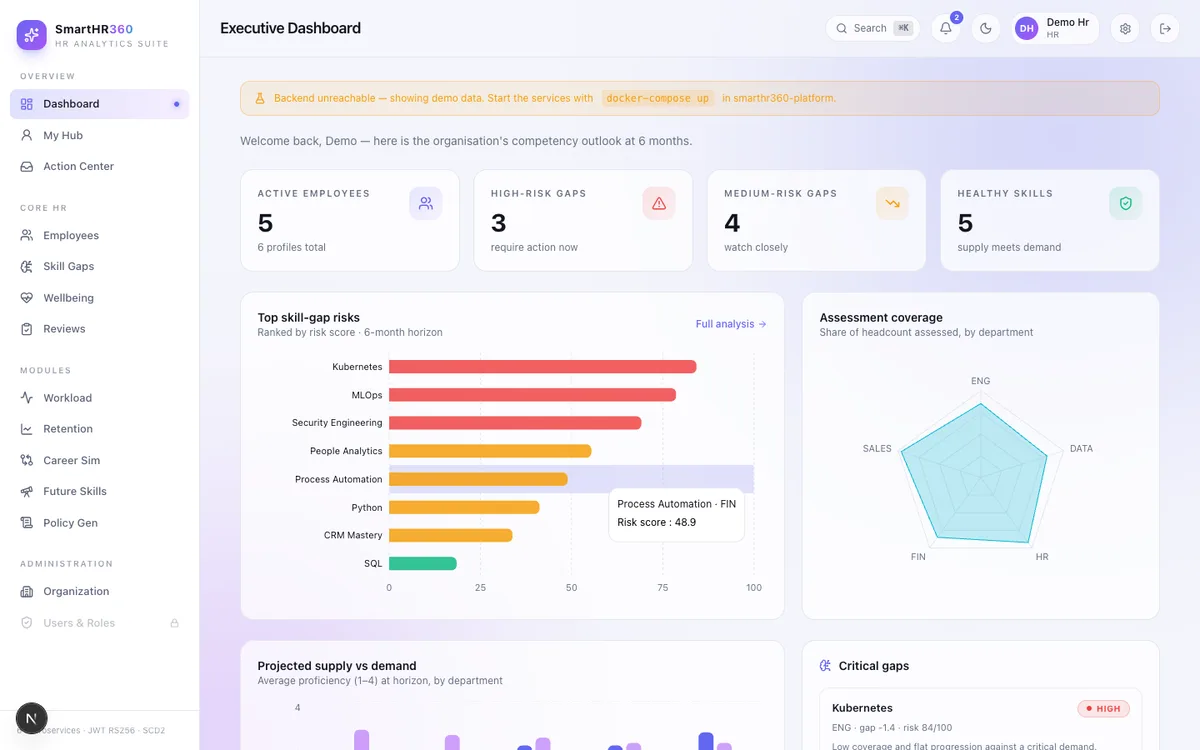Click the DH avatar circle
The image size is (1200, 750).
pyautogui.click(x=1027, y=28)
